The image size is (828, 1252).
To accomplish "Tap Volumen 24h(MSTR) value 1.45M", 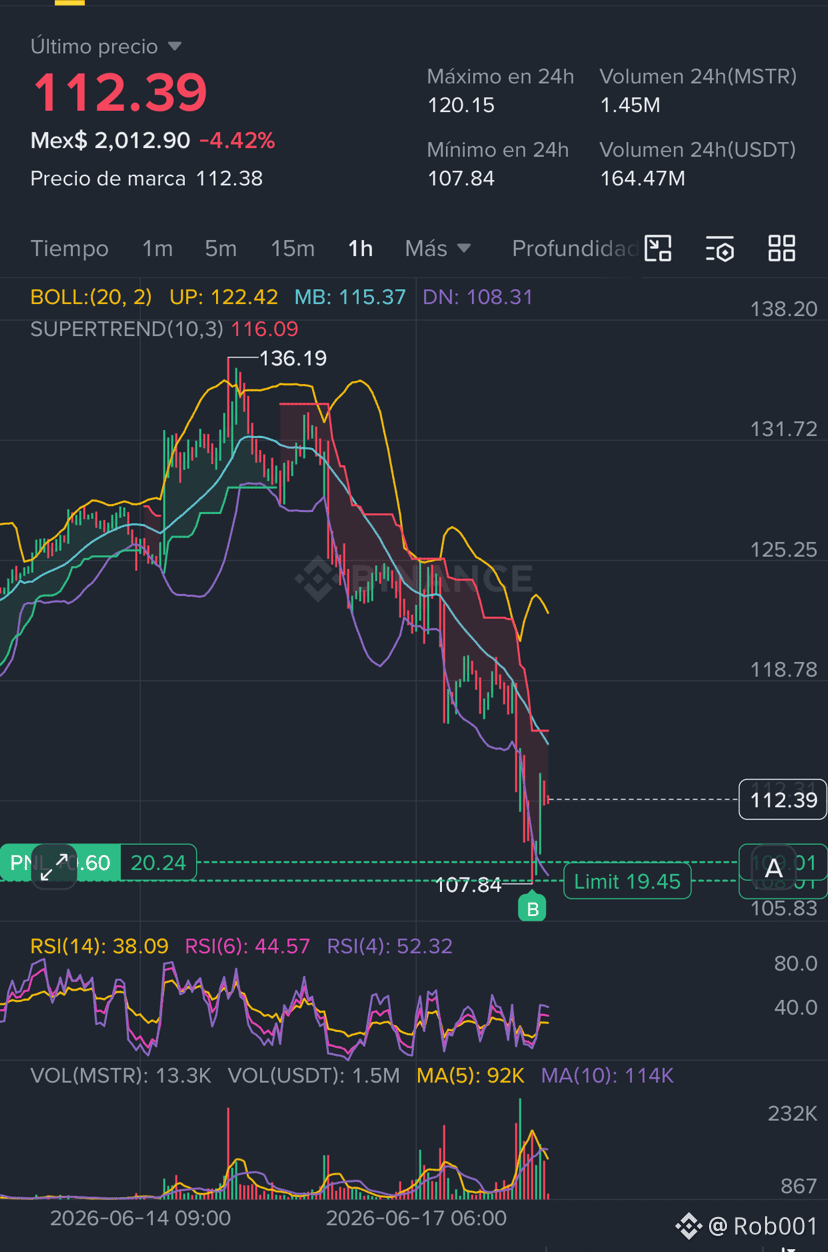I will (630, 105).
